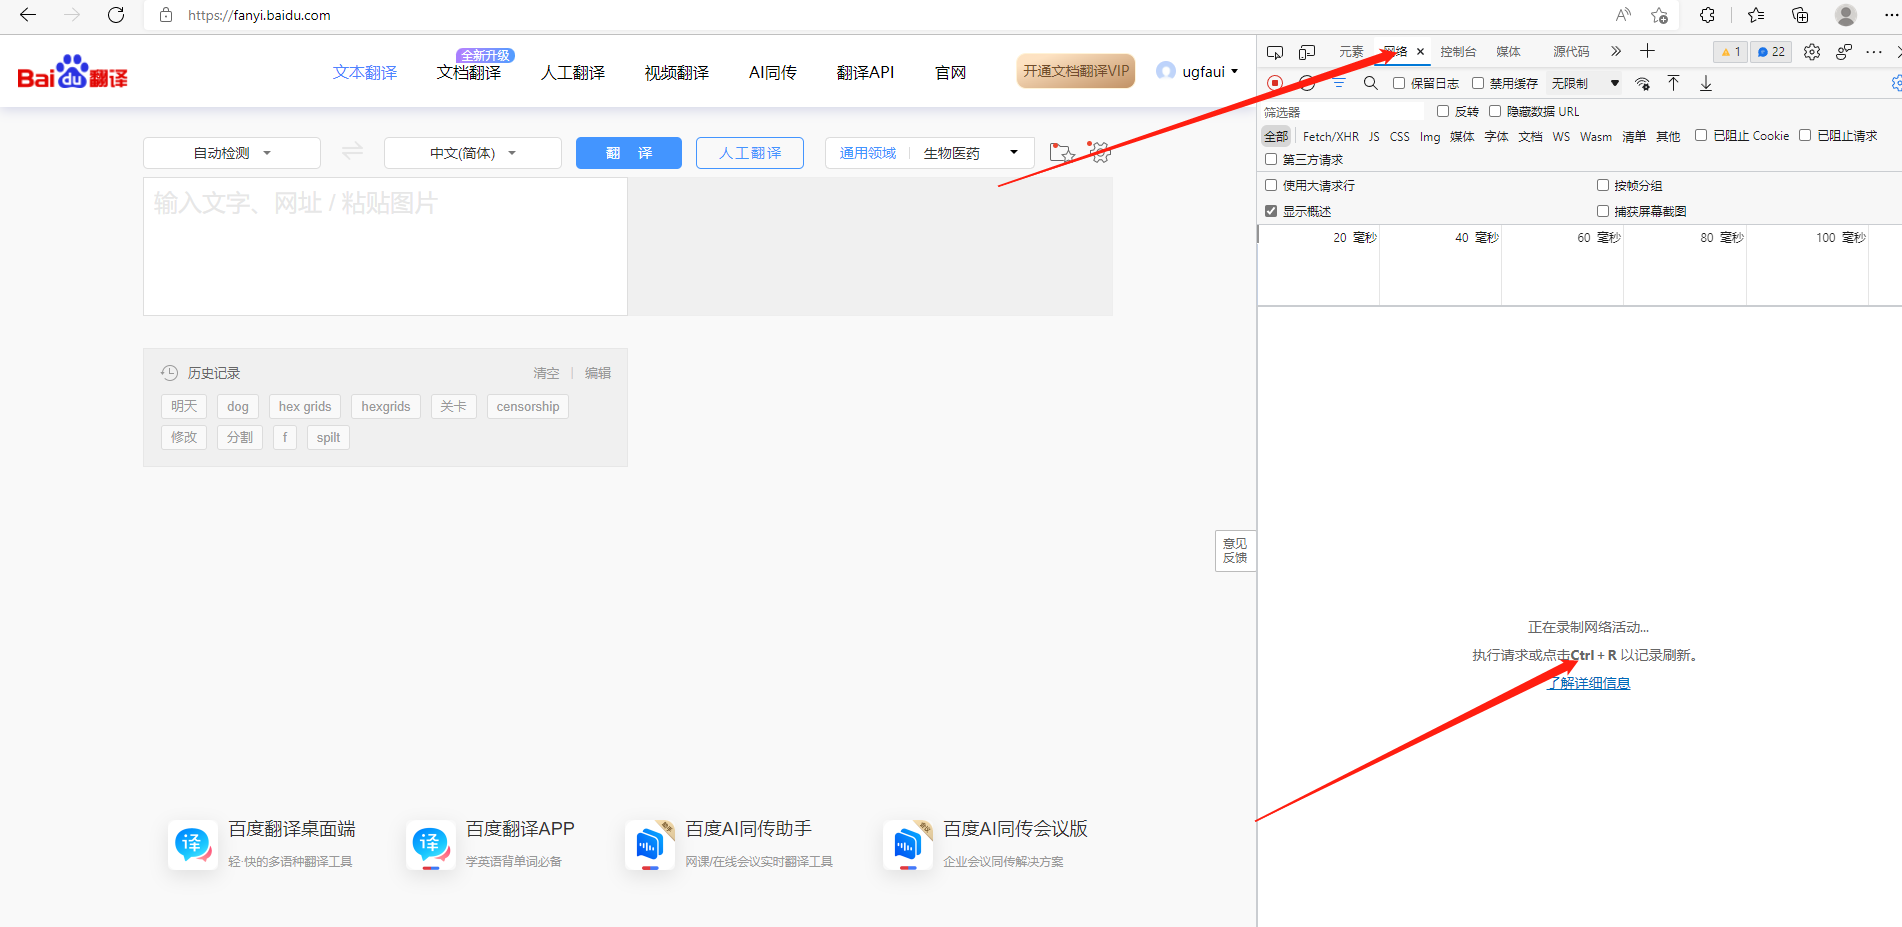Image resolution: width=1902 pixels, height=927 pixels.
Task: Click the blue 翻译 button
Action: tap(628, 152)
